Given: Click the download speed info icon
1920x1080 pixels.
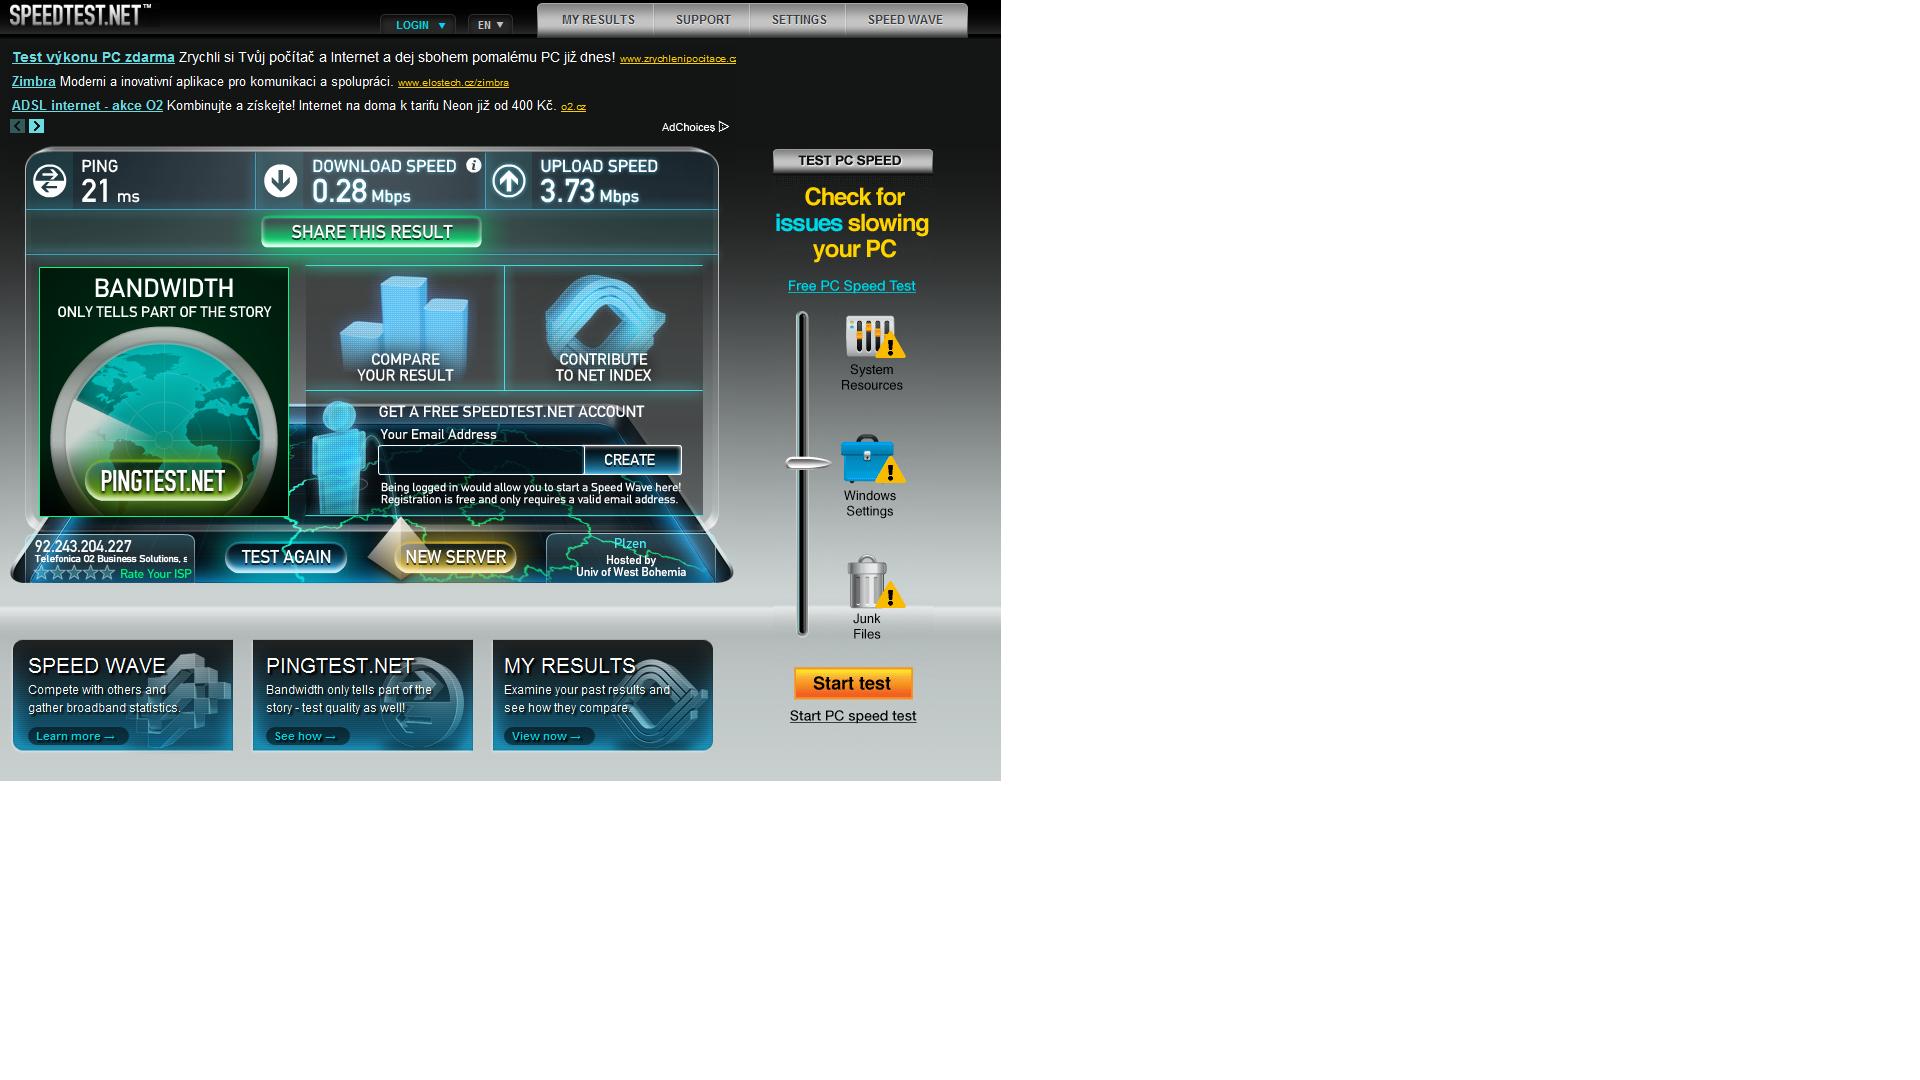Looking at the screenshot, I should (474, 166).
